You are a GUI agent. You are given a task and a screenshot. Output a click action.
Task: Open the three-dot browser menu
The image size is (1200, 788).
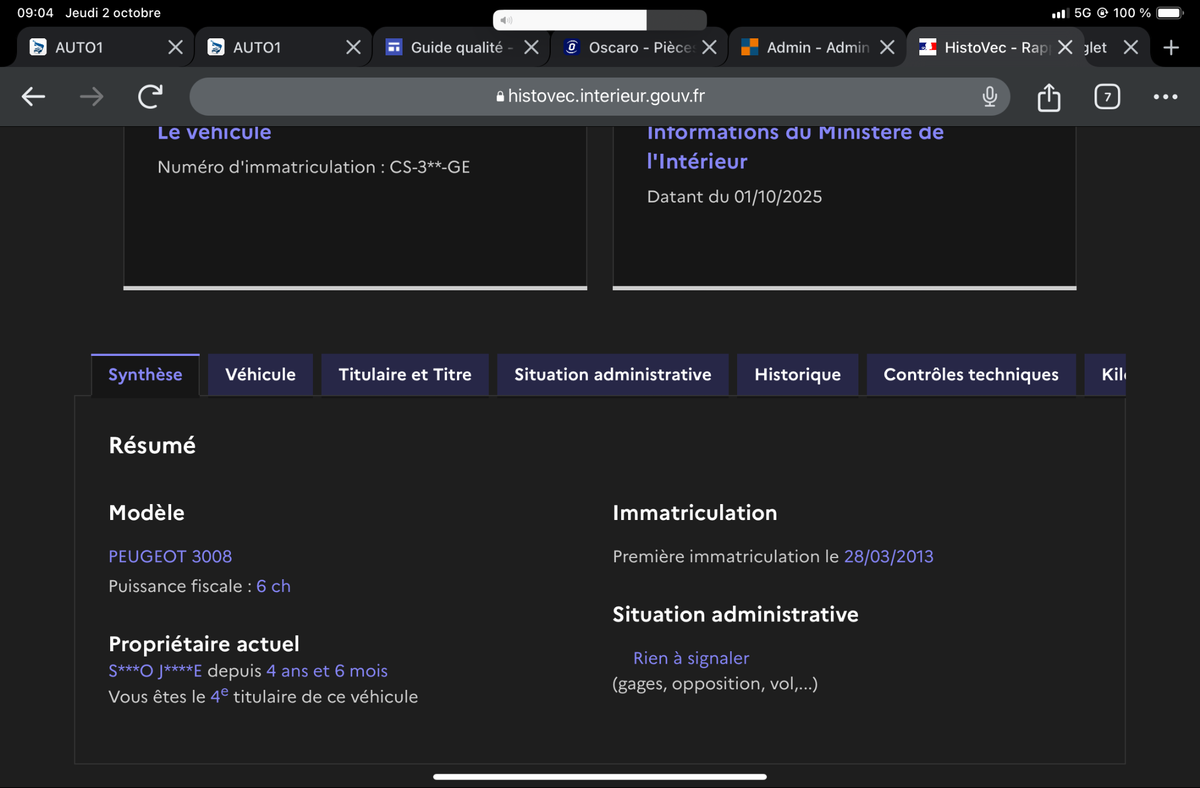point(1164,97)
